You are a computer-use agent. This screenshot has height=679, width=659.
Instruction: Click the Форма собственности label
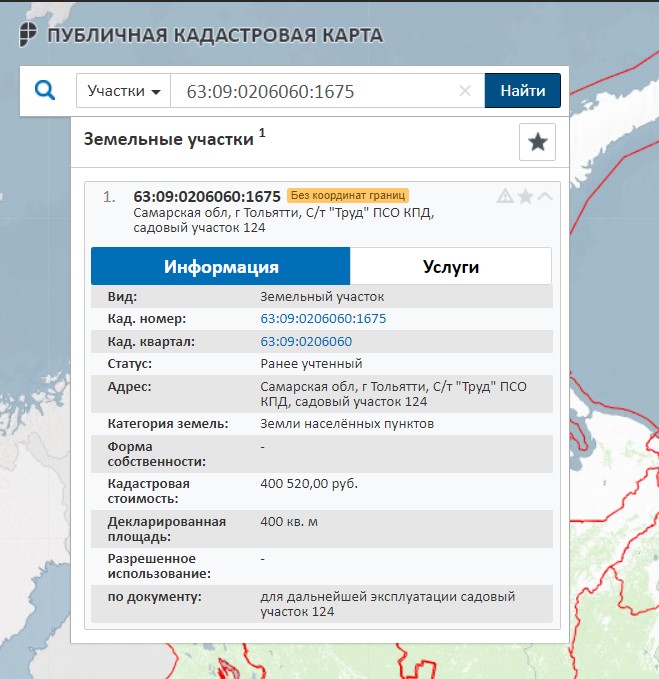(x=157, y=454)
